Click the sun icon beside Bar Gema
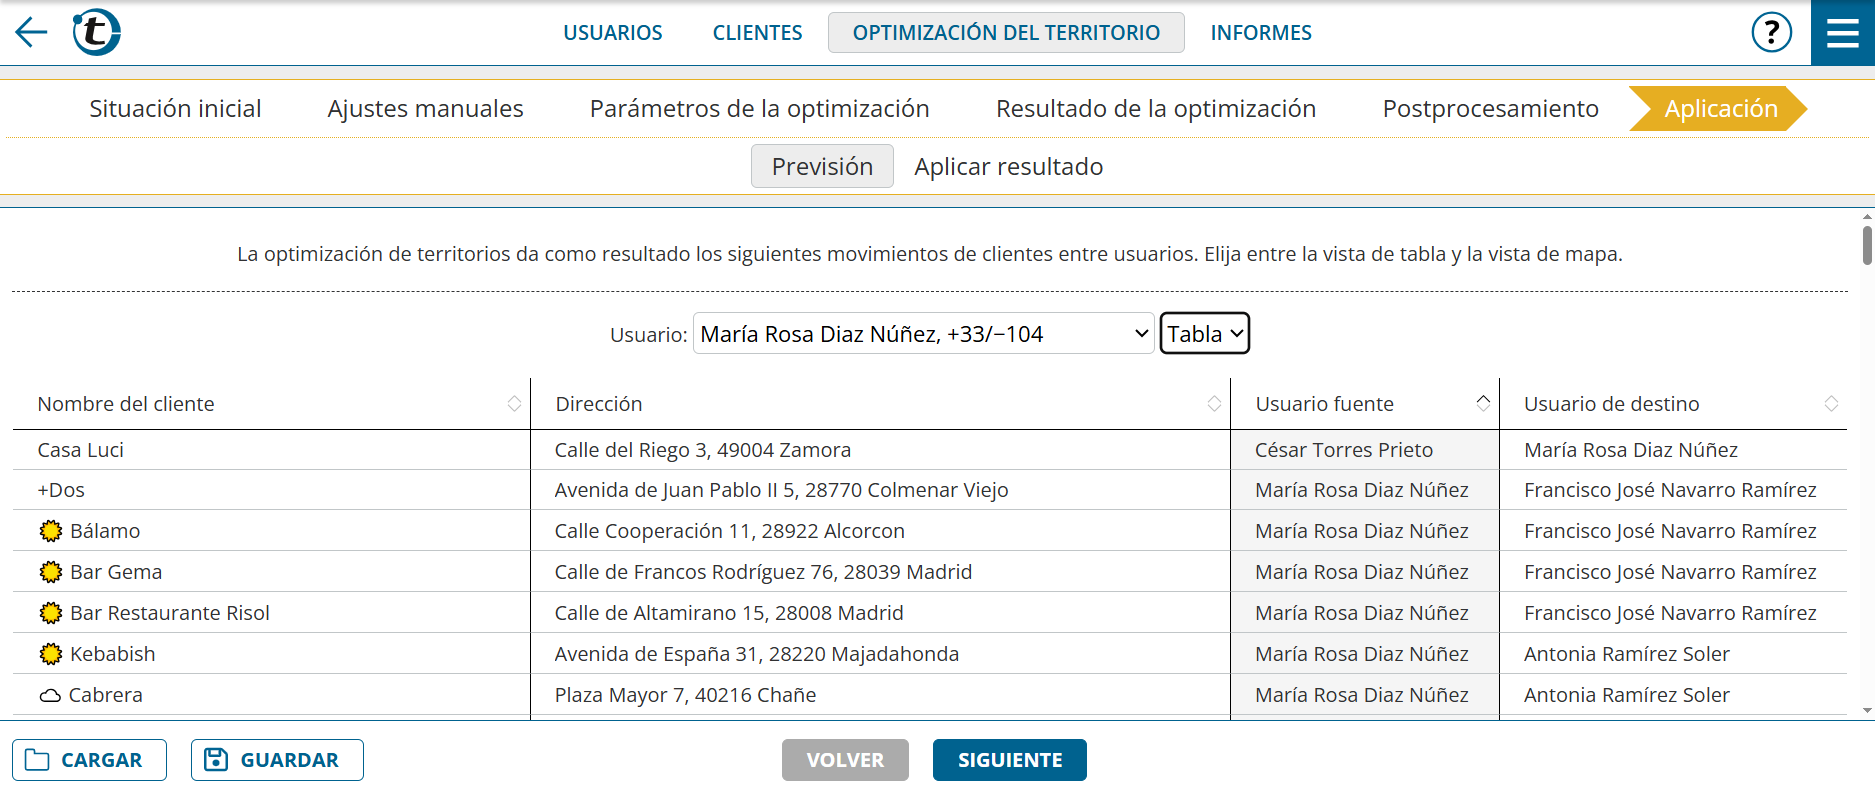The image size is (1875, 792). pos(51,572)
